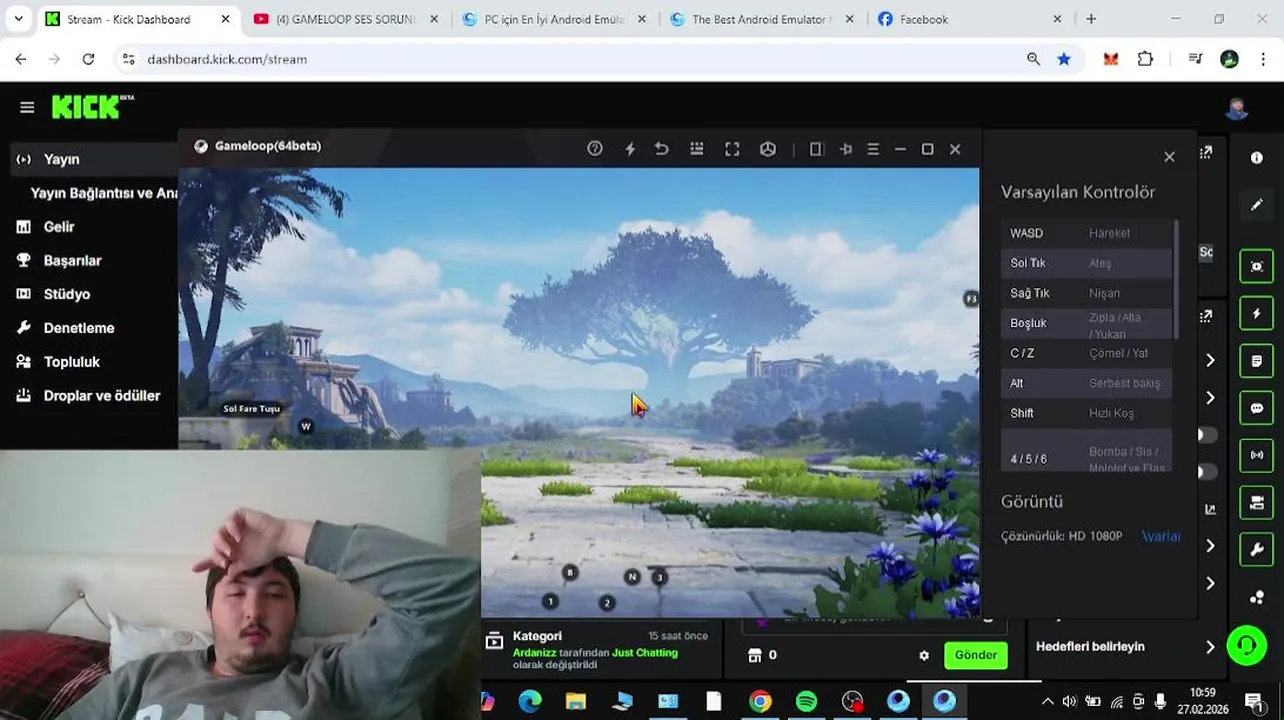
Task: Open the chat shop store icon
Action: 755,655
